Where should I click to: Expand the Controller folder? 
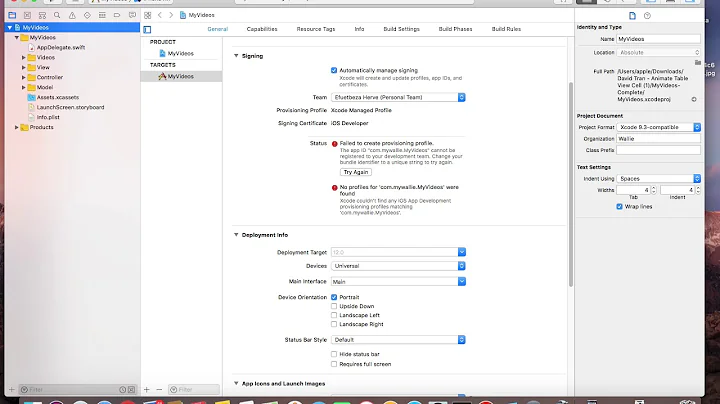pos(23,77)
